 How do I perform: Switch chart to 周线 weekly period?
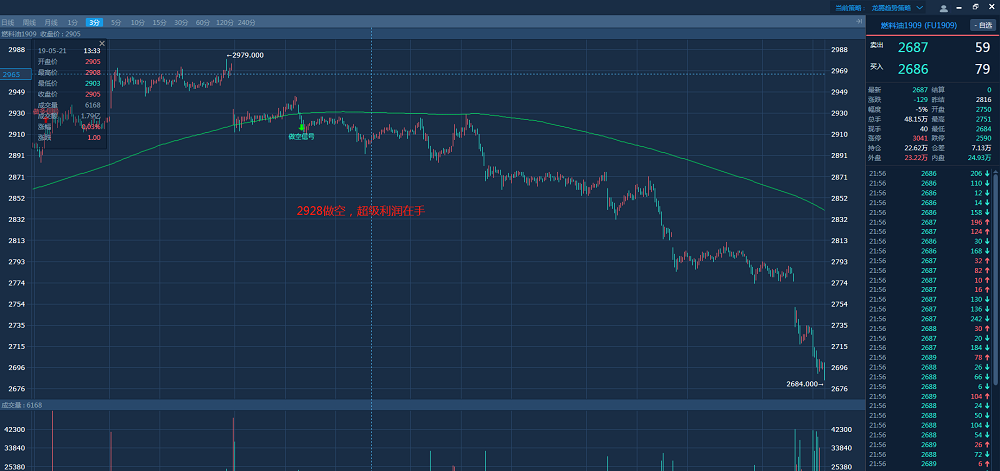(x=29, y=21)
